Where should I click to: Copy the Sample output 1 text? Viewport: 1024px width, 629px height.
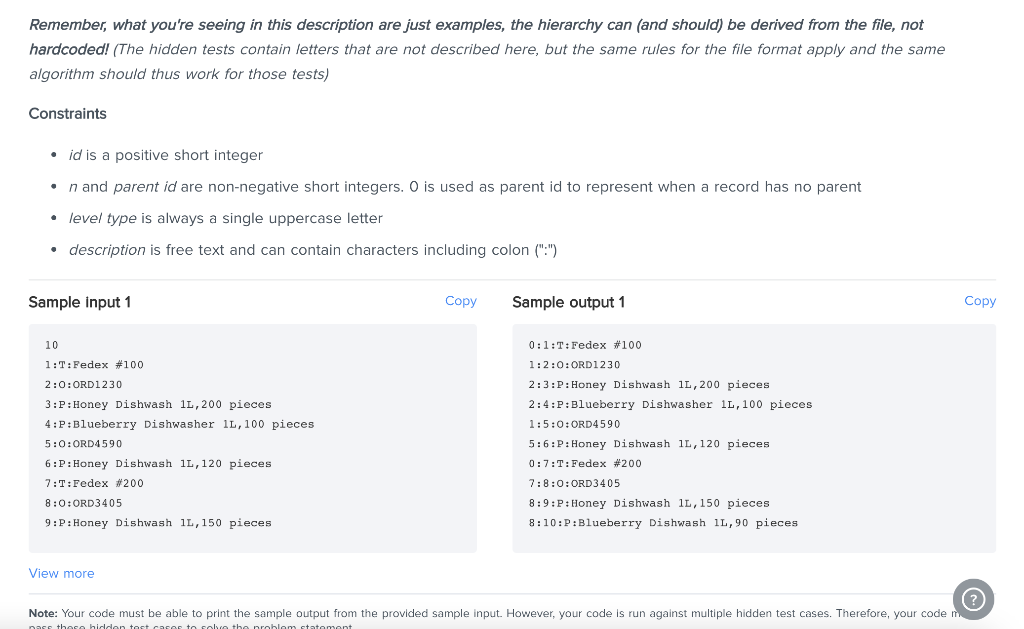point(979,301)
